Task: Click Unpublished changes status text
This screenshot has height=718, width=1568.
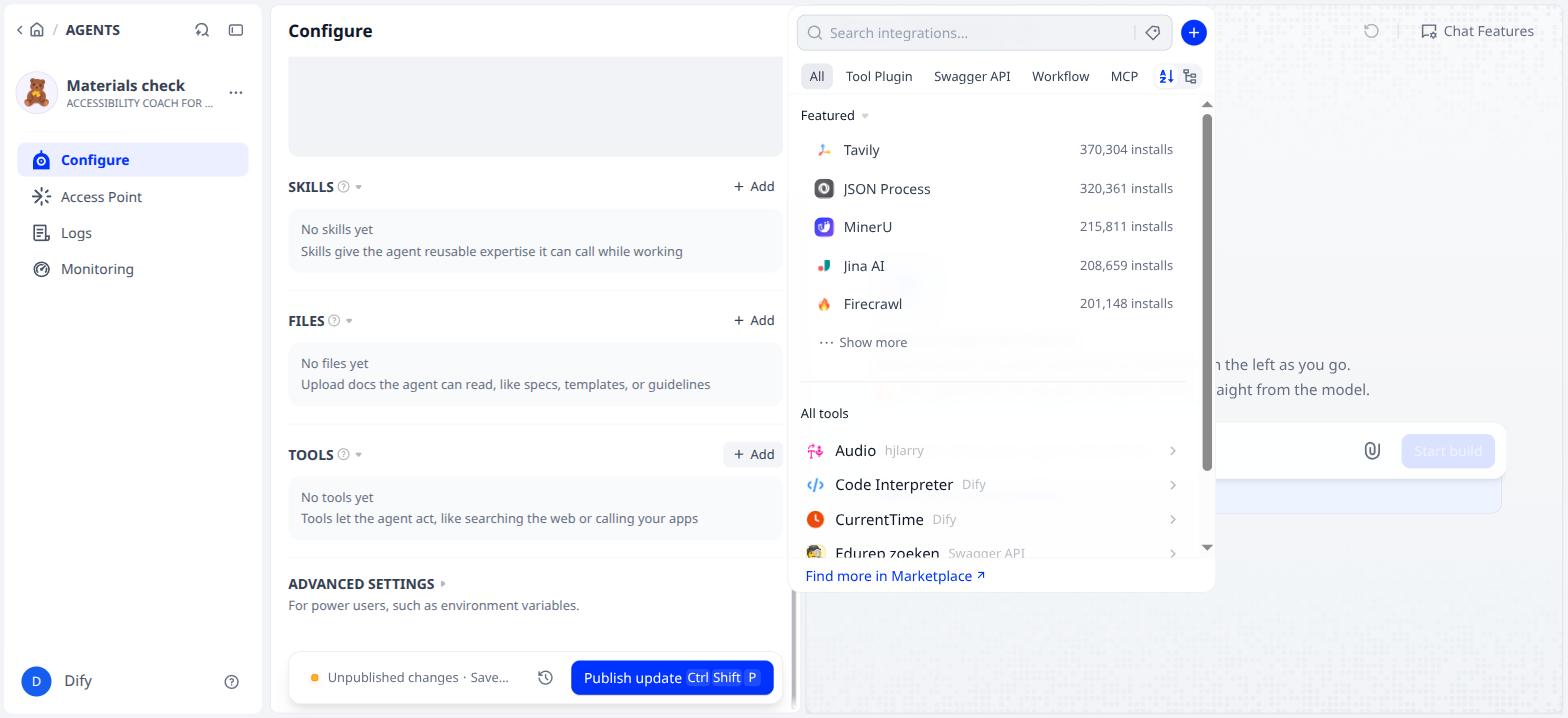Action: click(x=418, y=678)
